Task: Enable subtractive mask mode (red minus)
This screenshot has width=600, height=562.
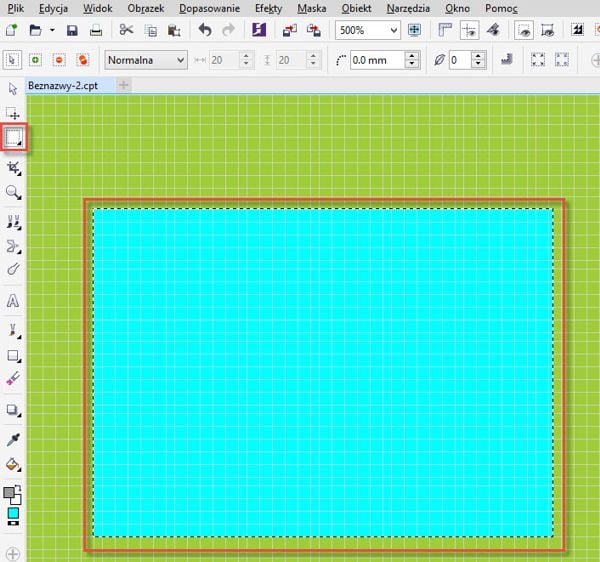Action: tap(59, 60)
